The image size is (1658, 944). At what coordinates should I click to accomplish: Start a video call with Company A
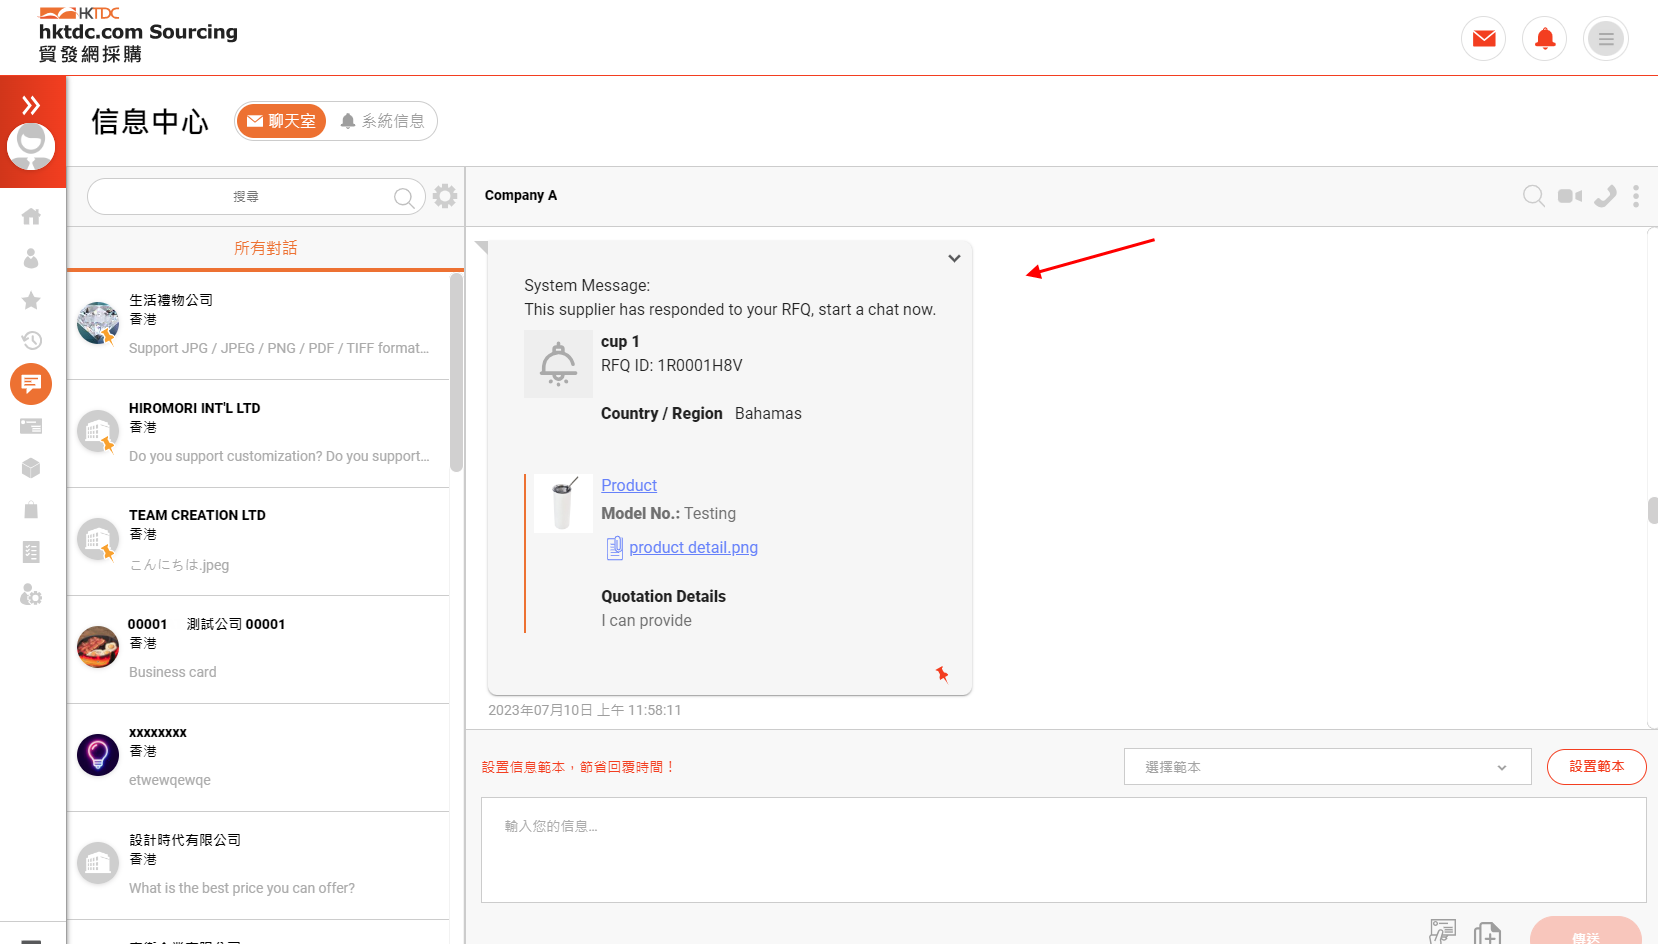click(x=1569, y=196)
